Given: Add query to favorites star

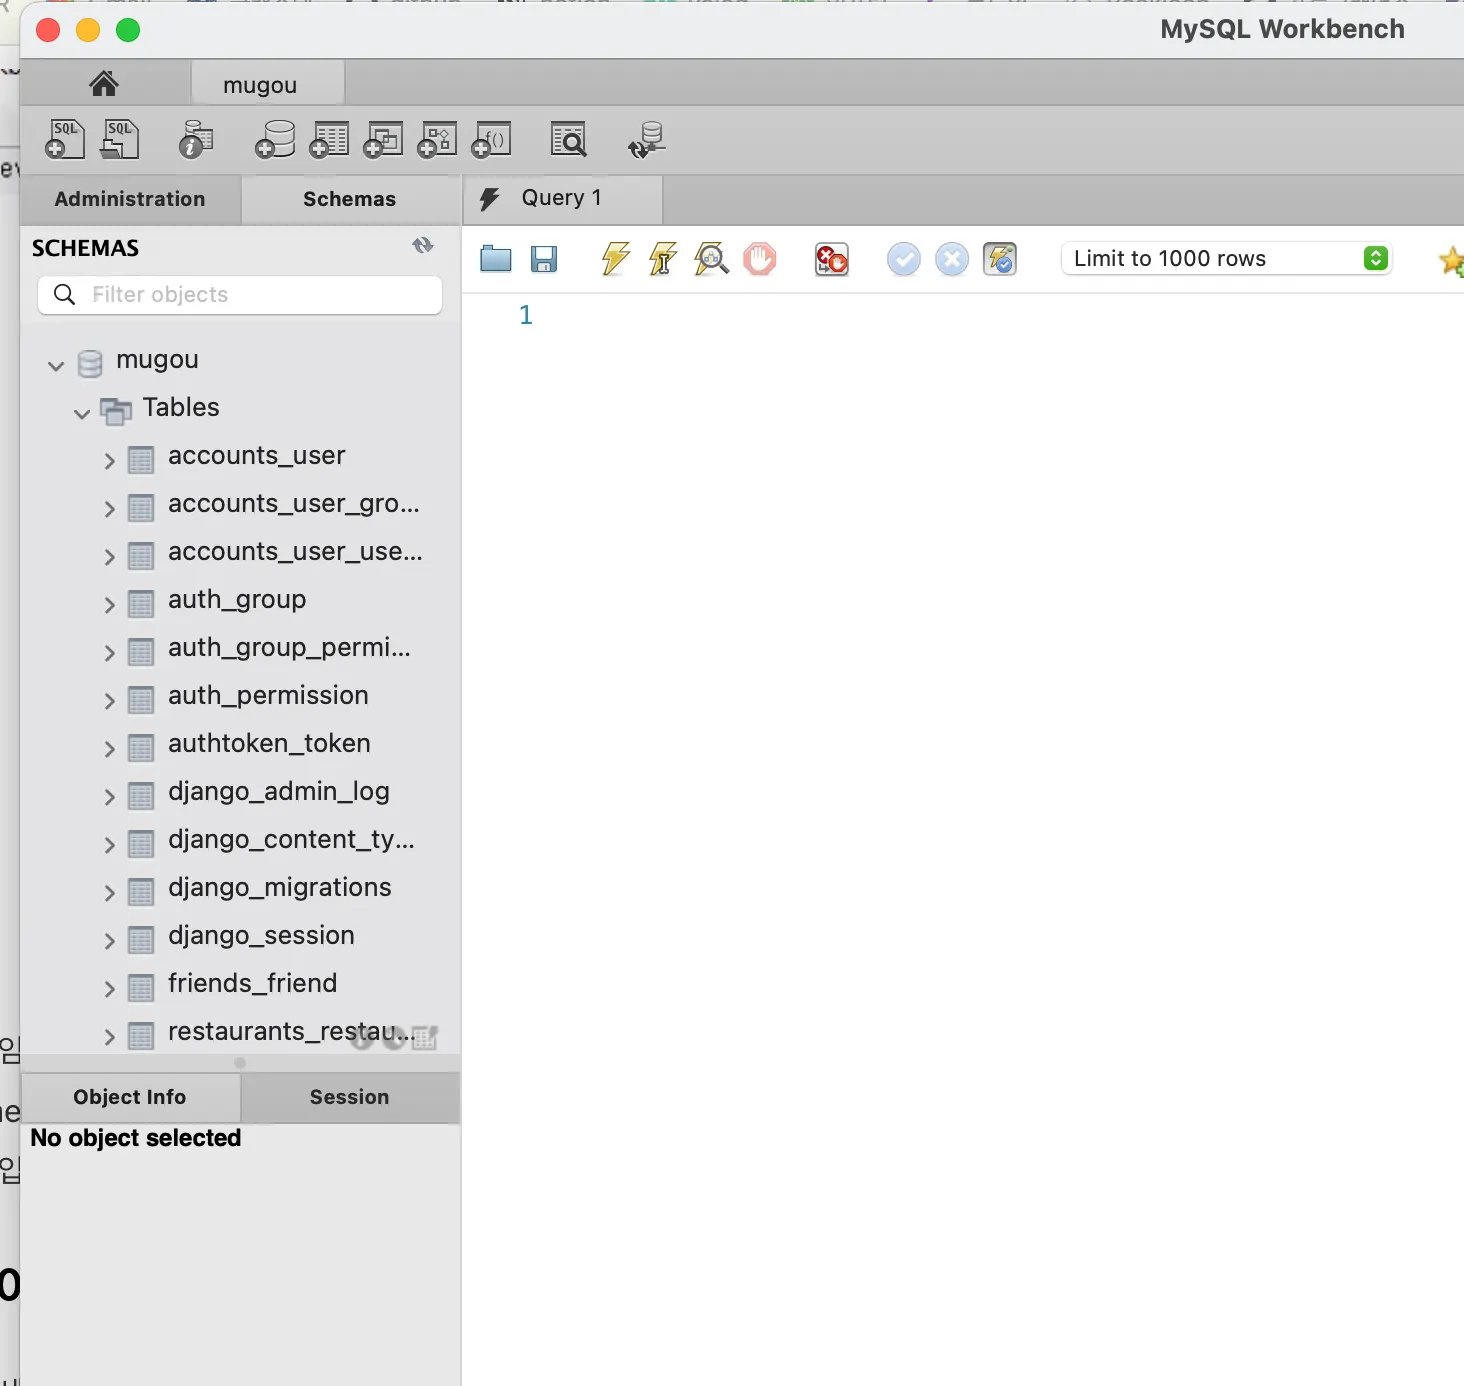Looking at the screenshot, I should tap(1451, 261).
